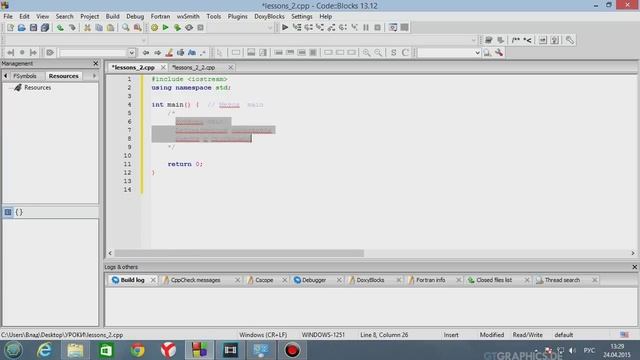The width and height of the screenshot is (640, 360).
Task: Select the Resources tree root item
Action: [x=38, y=87]
